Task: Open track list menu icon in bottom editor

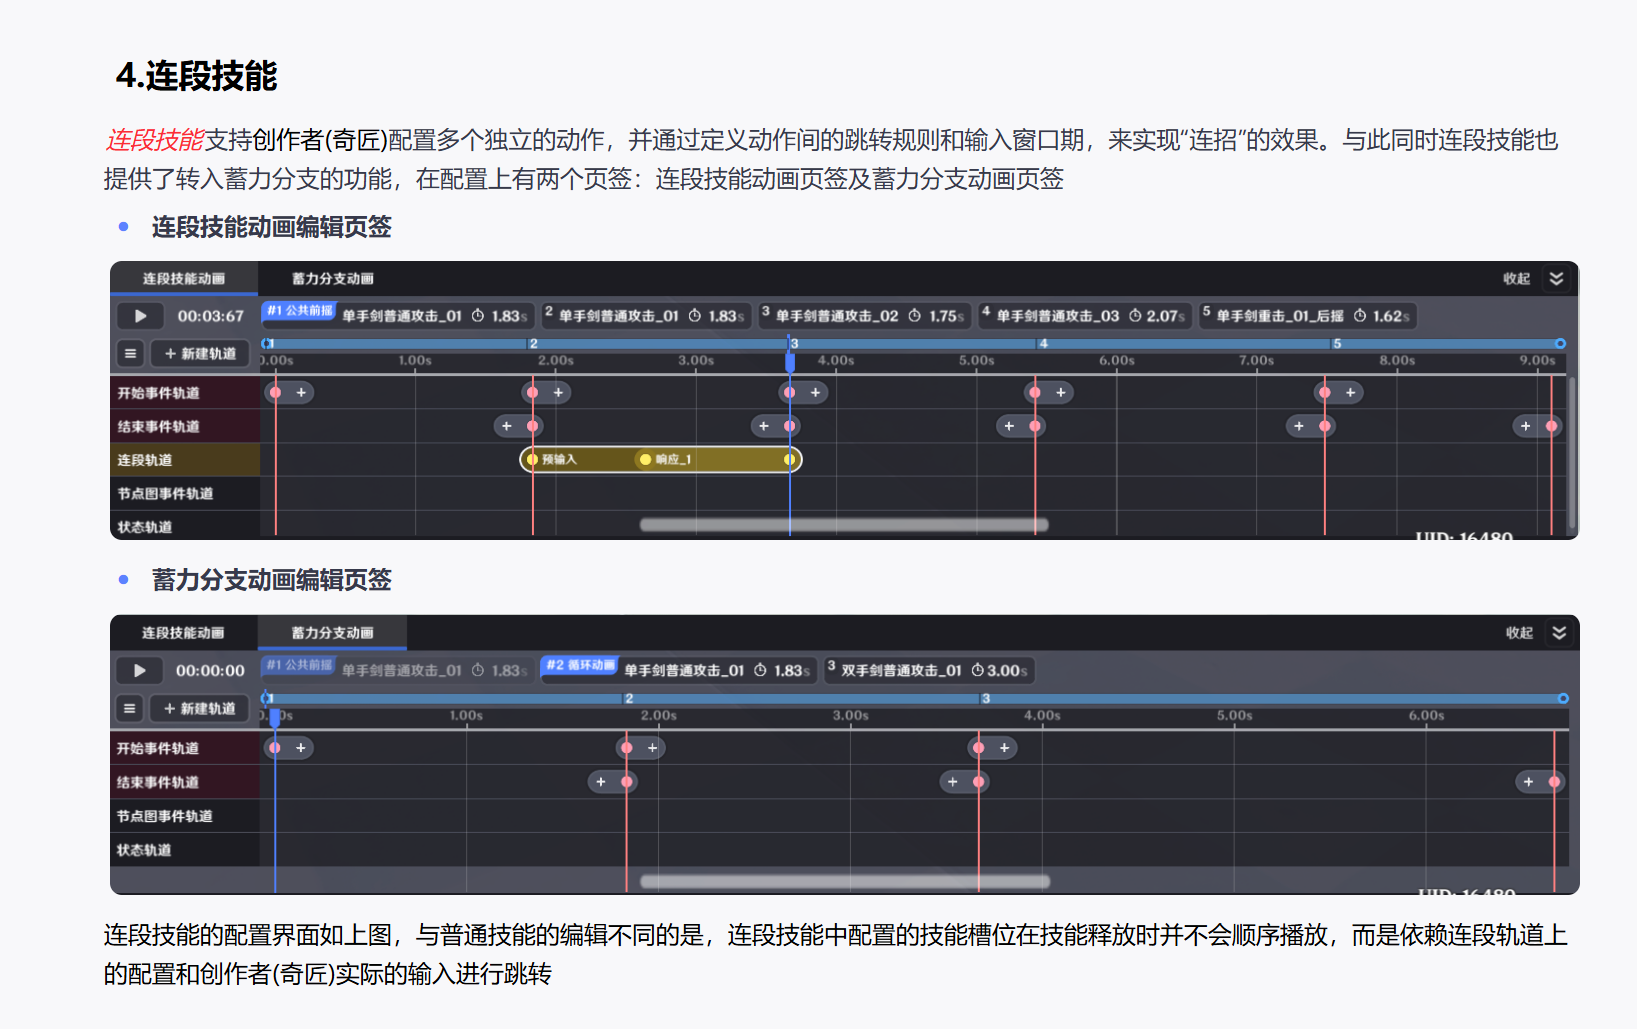Action: (x=129, y=708)
